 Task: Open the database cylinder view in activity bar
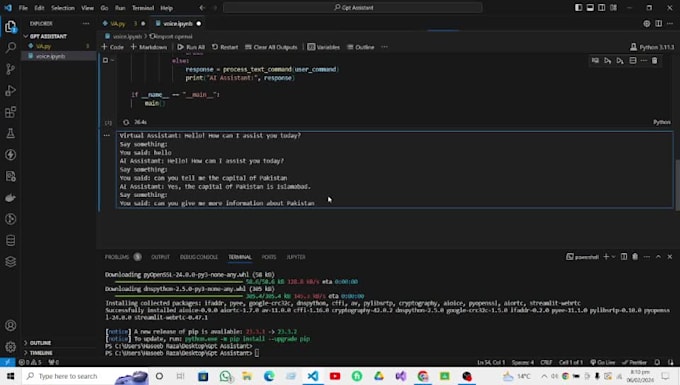(x=10, y=240)
